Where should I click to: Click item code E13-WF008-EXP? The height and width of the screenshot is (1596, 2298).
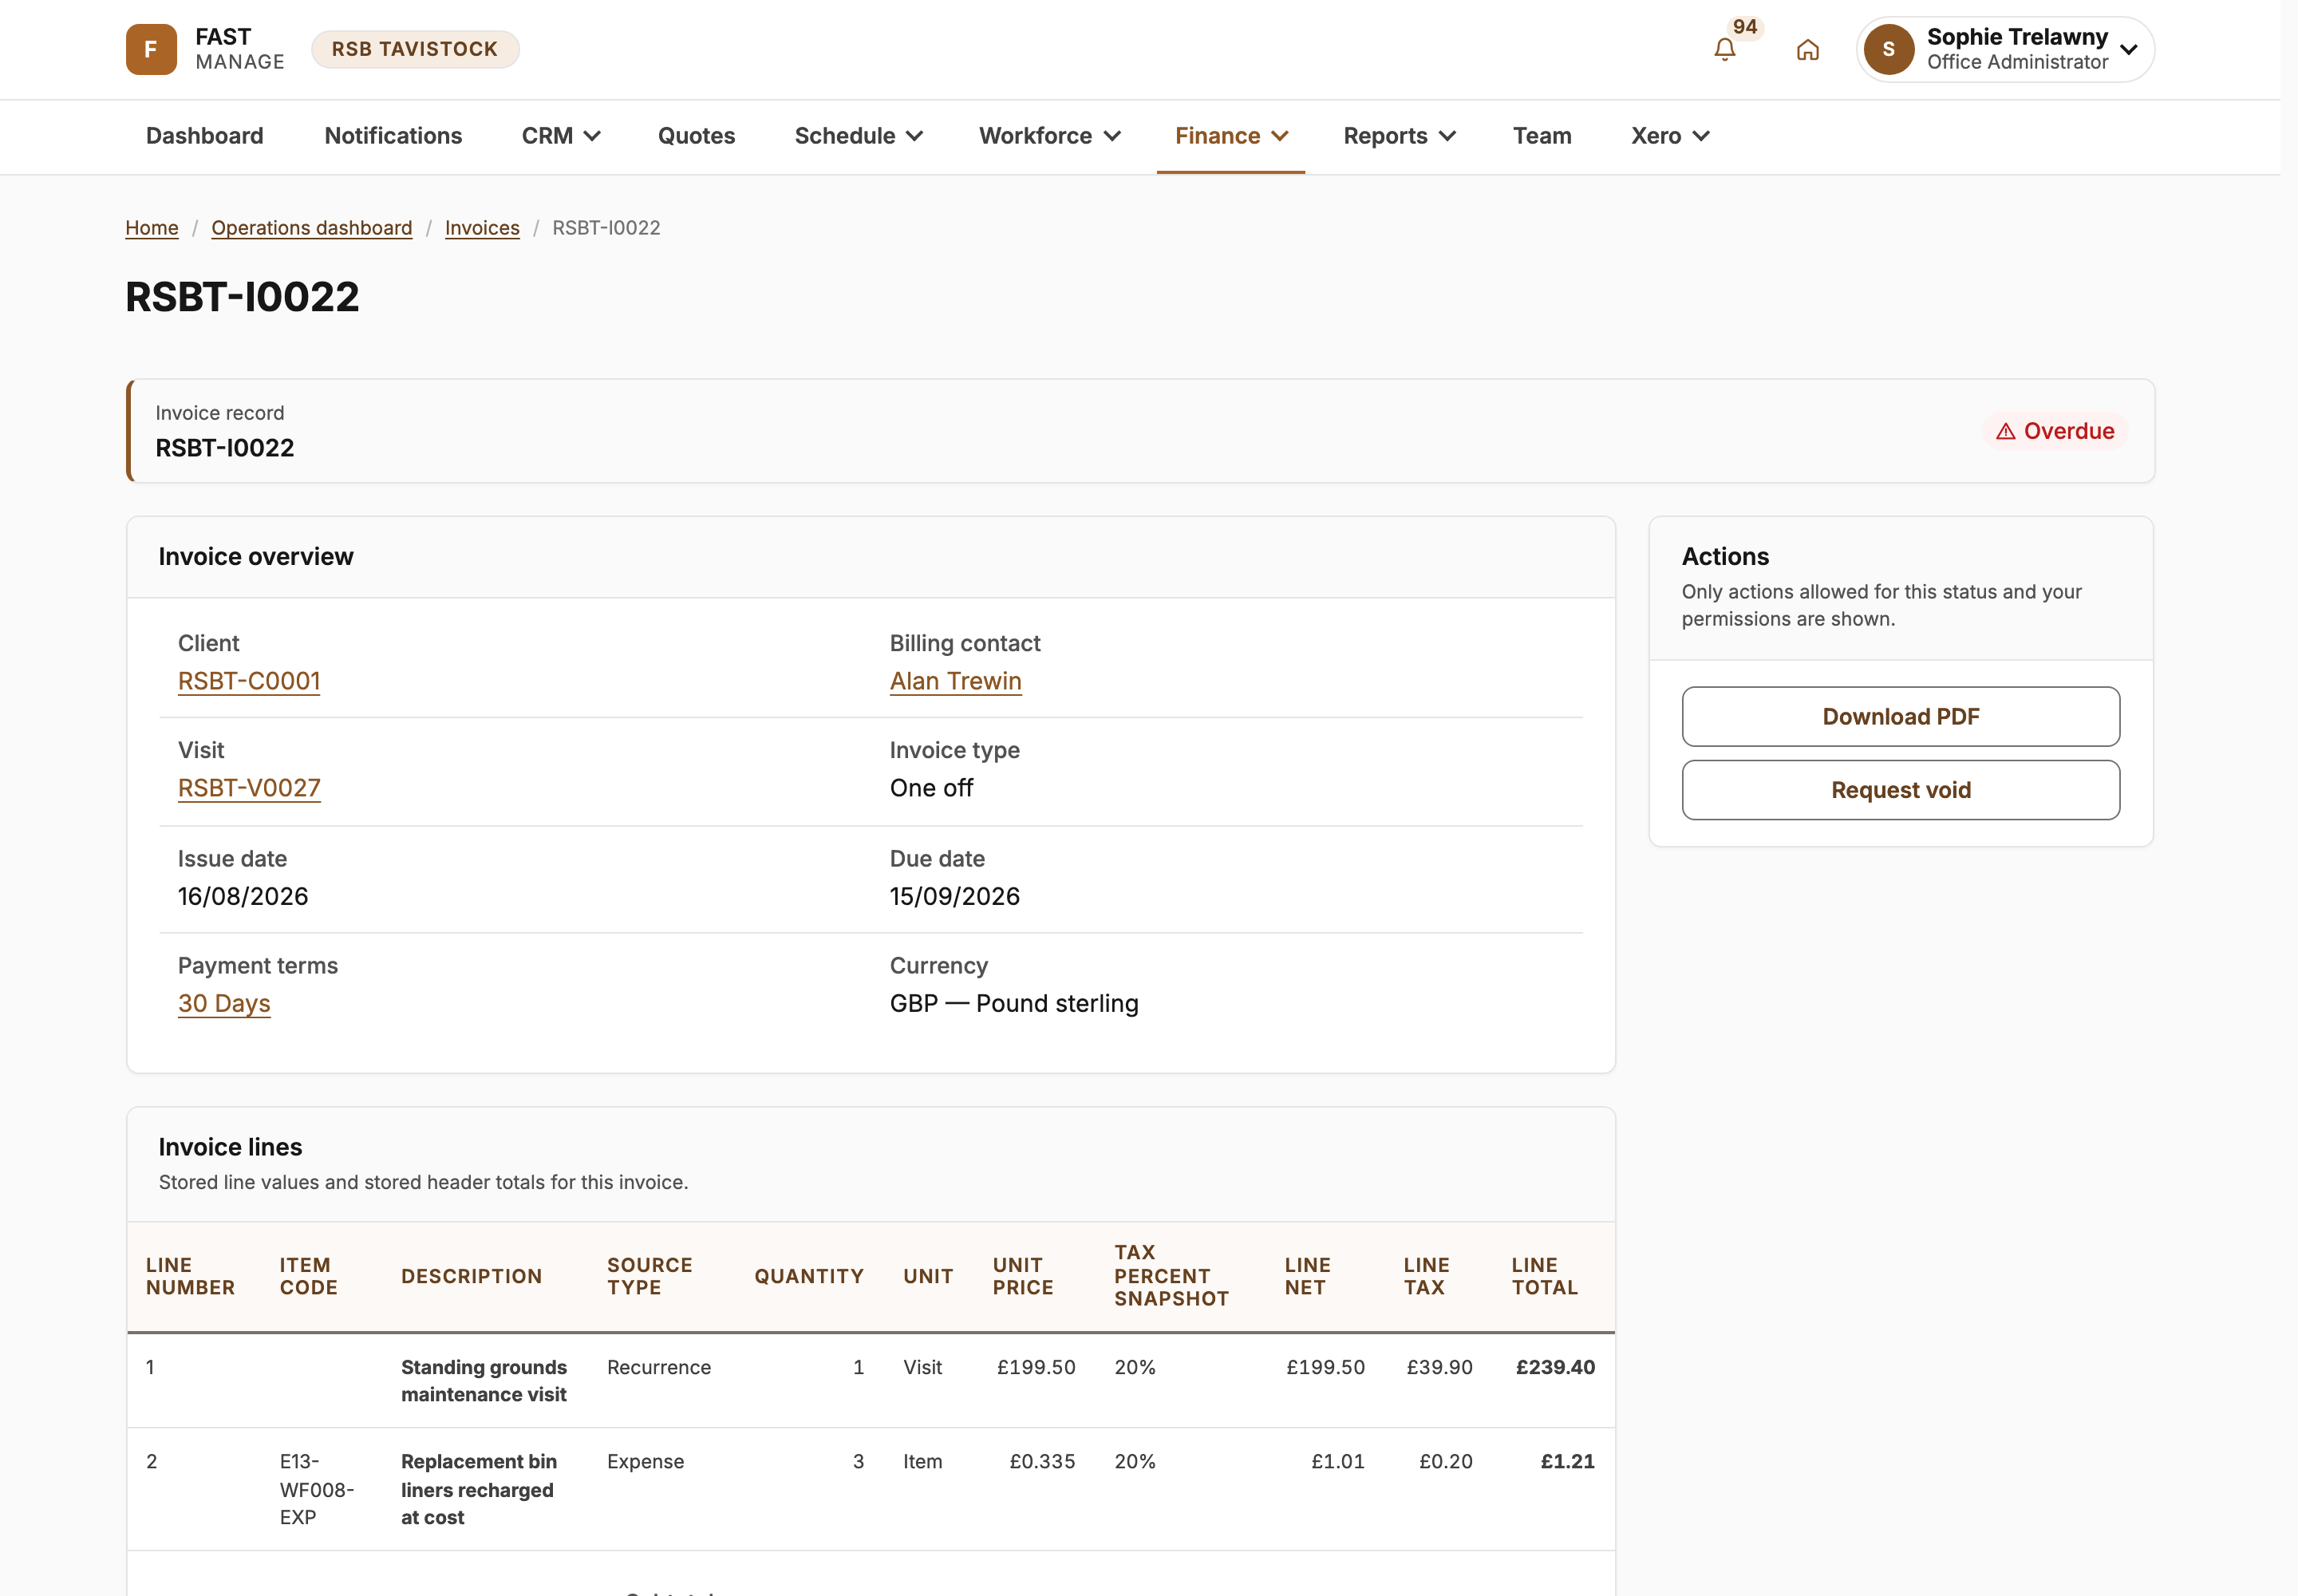316,1489
